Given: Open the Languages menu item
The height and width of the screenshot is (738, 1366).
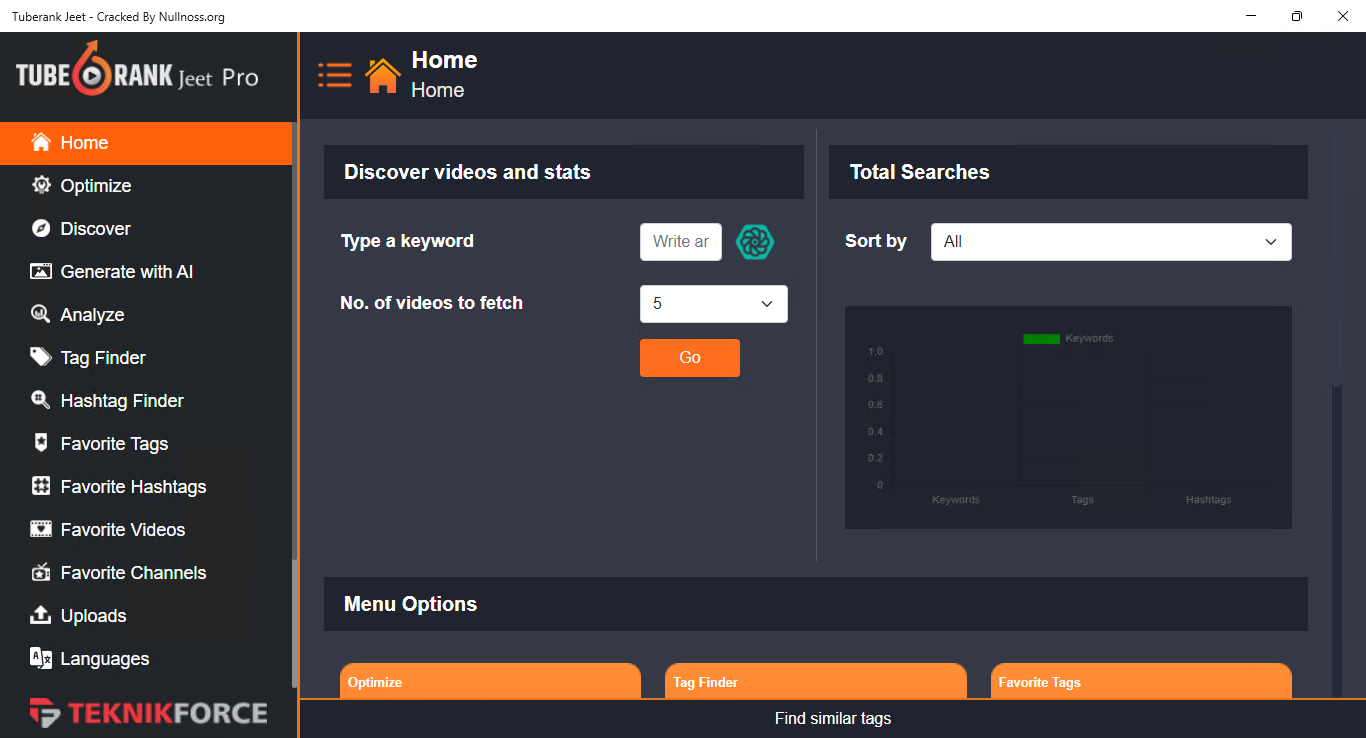Looking at the screenshot, I should 146,659.
